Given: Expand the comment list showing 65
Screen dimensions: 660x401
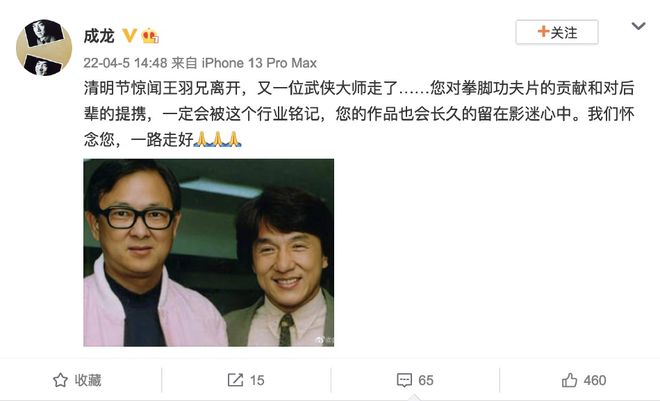Looking at the screenshot, I should coord(426,380).
